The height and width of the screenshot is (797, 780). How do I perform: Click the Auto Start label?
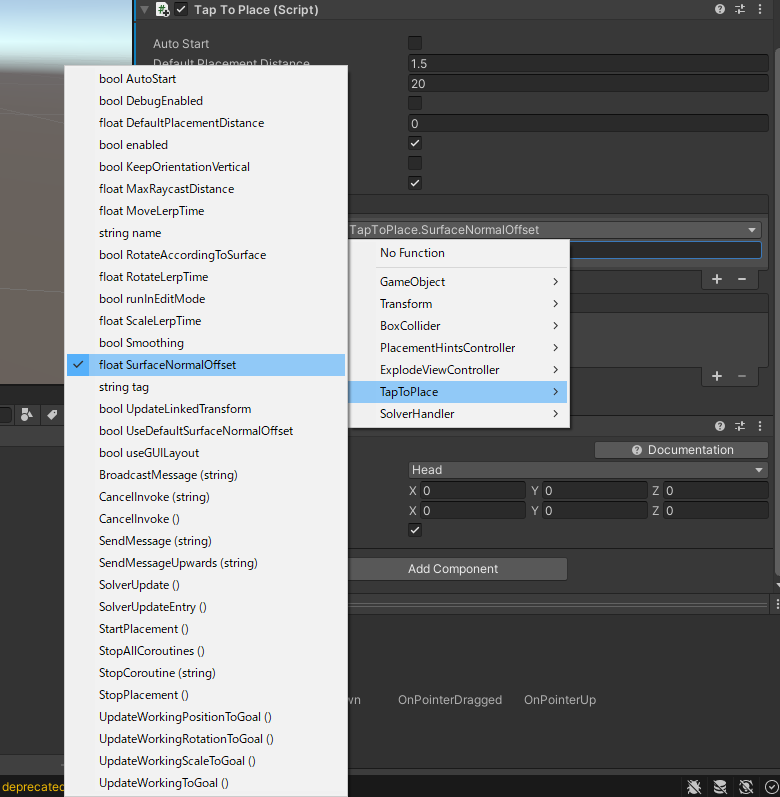point(181,44)
